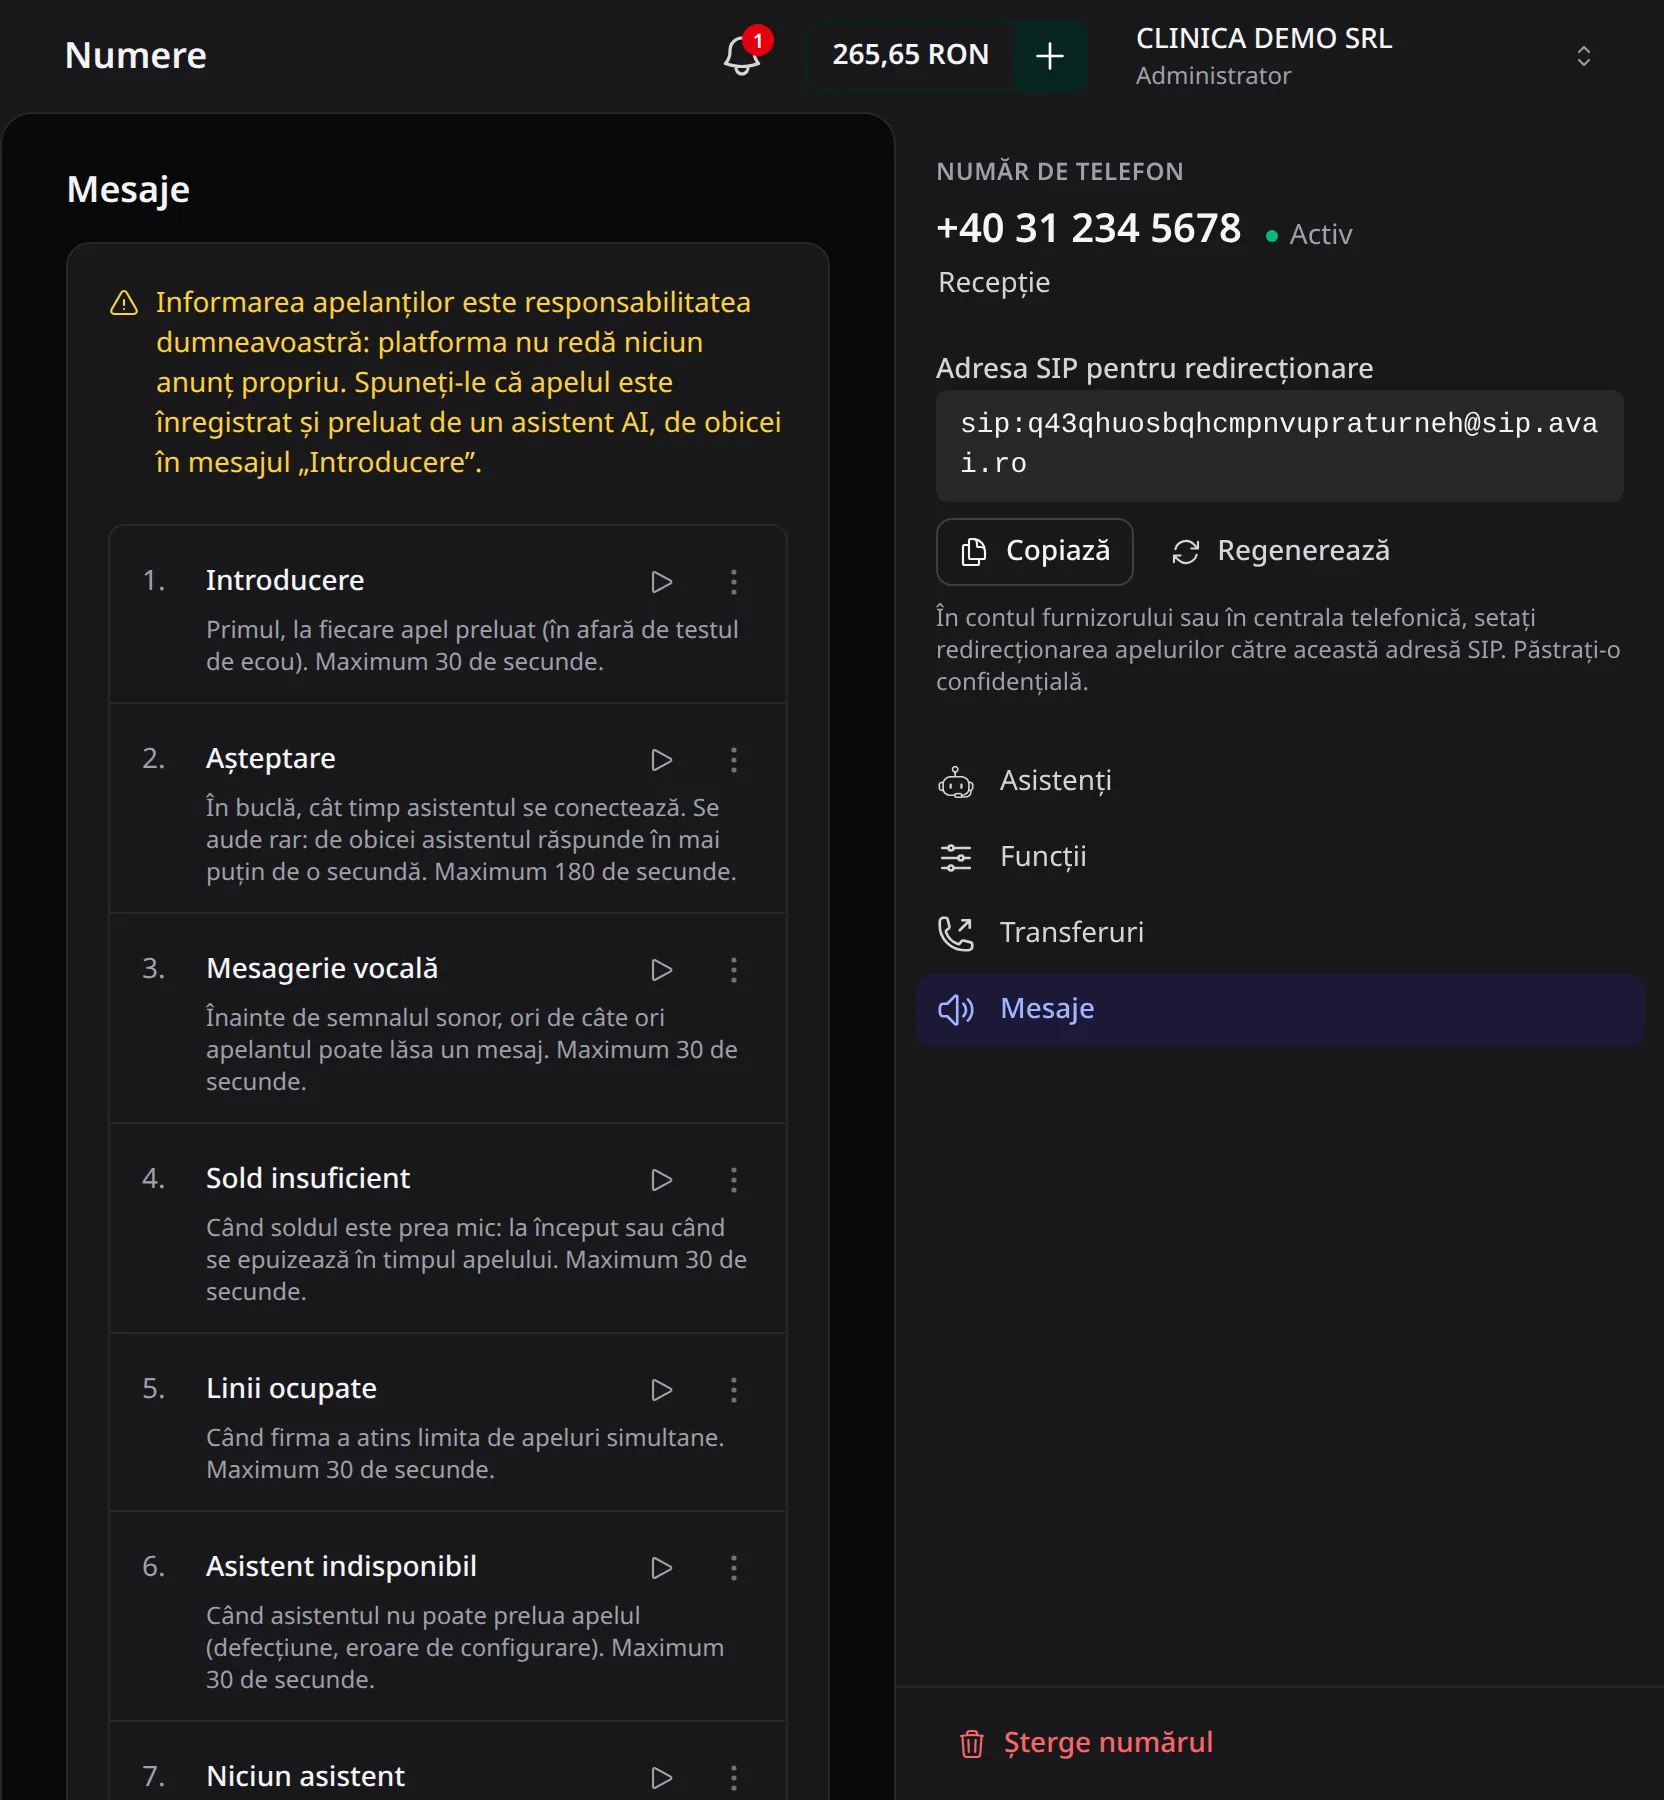Click Regenerează to renew the SIP address

pos(1281,551)
